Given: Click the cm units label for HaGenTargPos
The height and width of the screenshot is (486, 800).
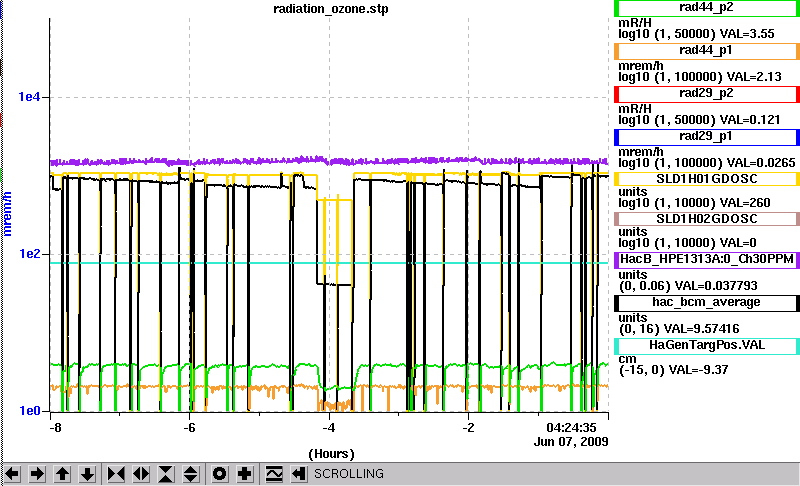Looking at the screenshot, I should tap(627, 360).
